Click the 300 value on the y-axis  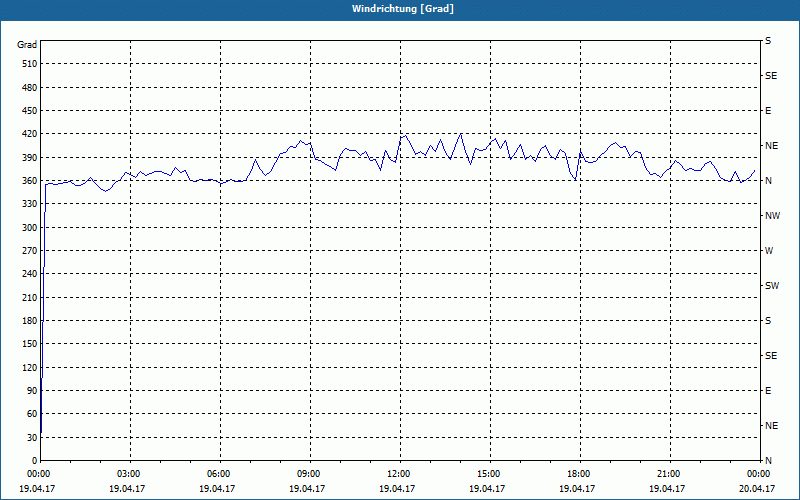[30, 228]
